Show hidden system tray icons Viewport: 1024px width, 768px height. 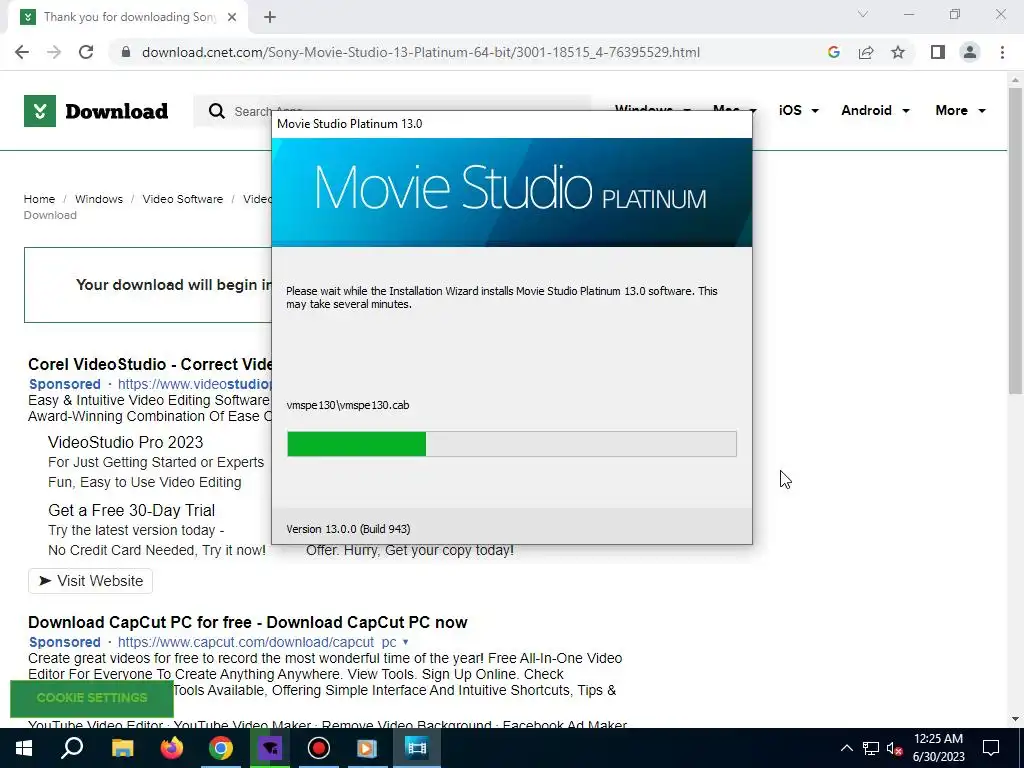pyautogui.click(x=846, y=748)
